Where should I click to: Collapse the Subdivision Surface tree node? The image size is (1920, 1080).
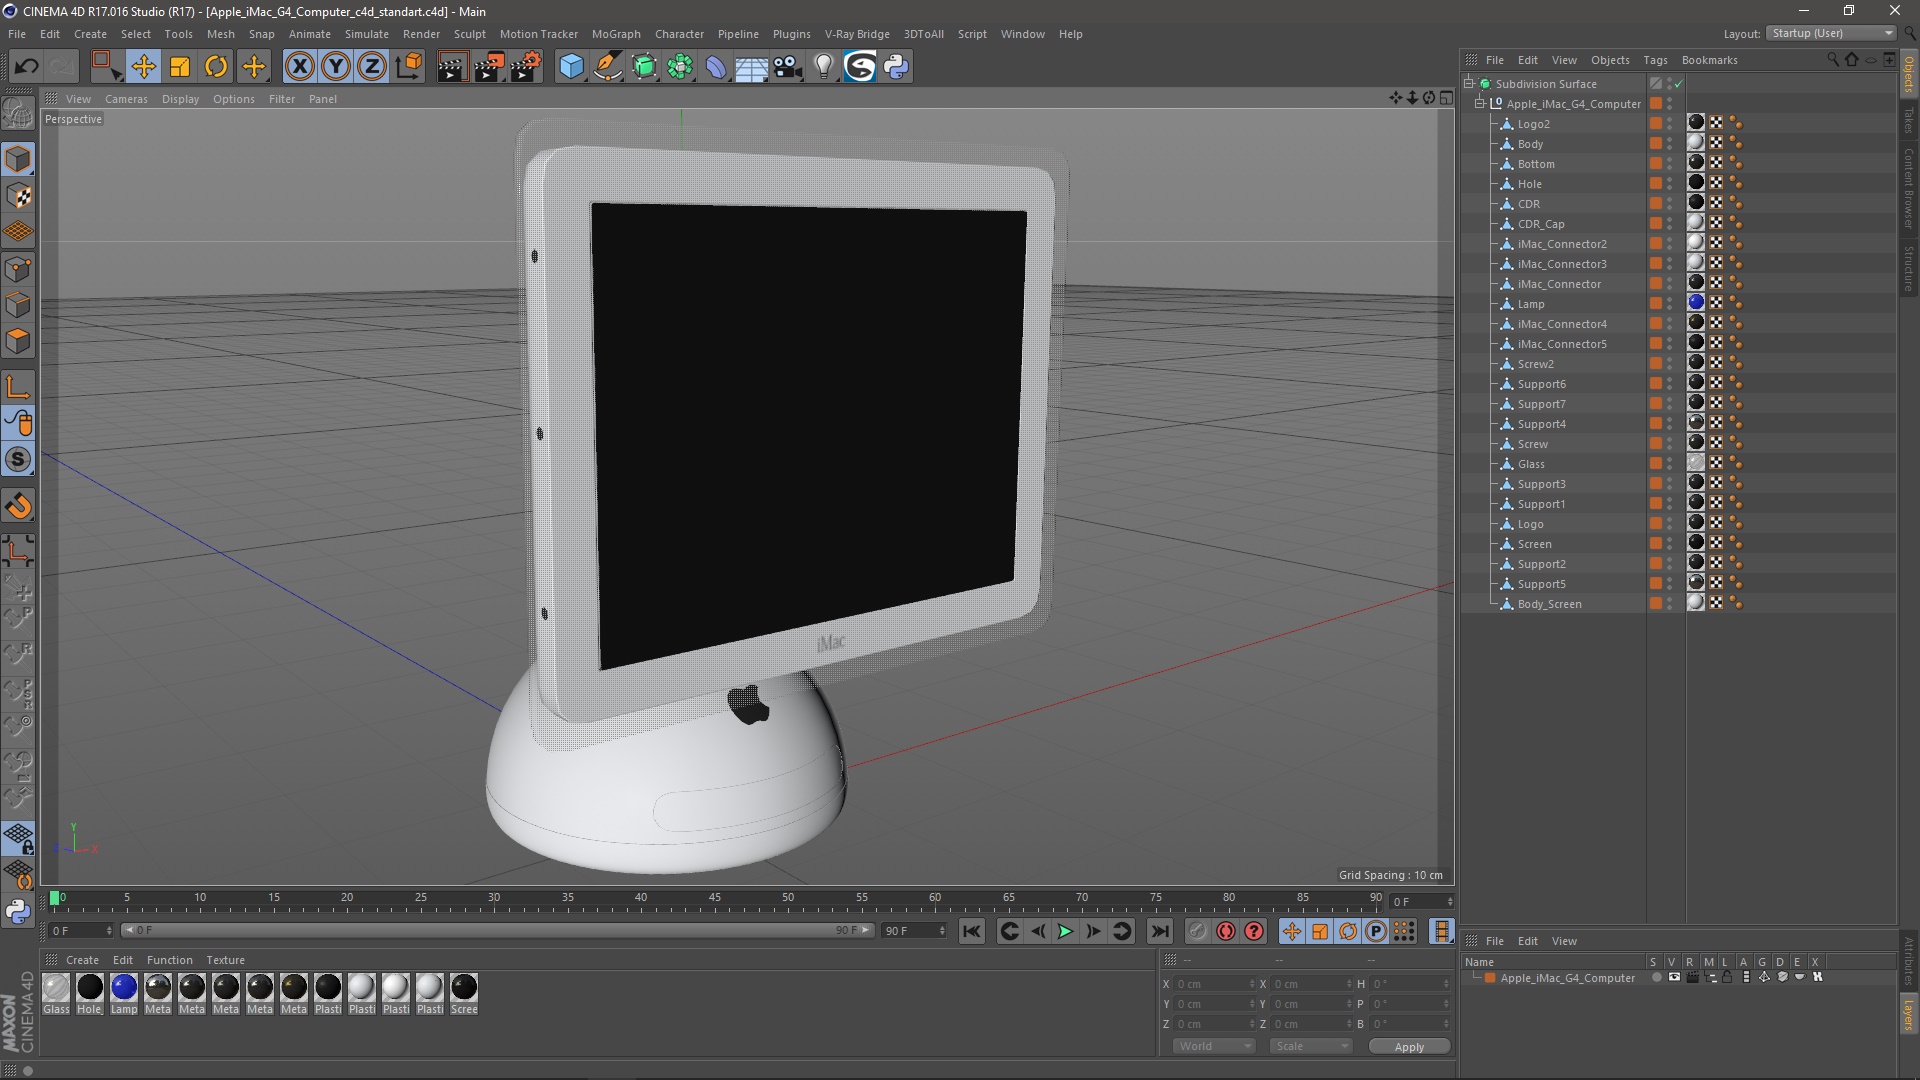pyautogui.click(x=1469, y=84)
